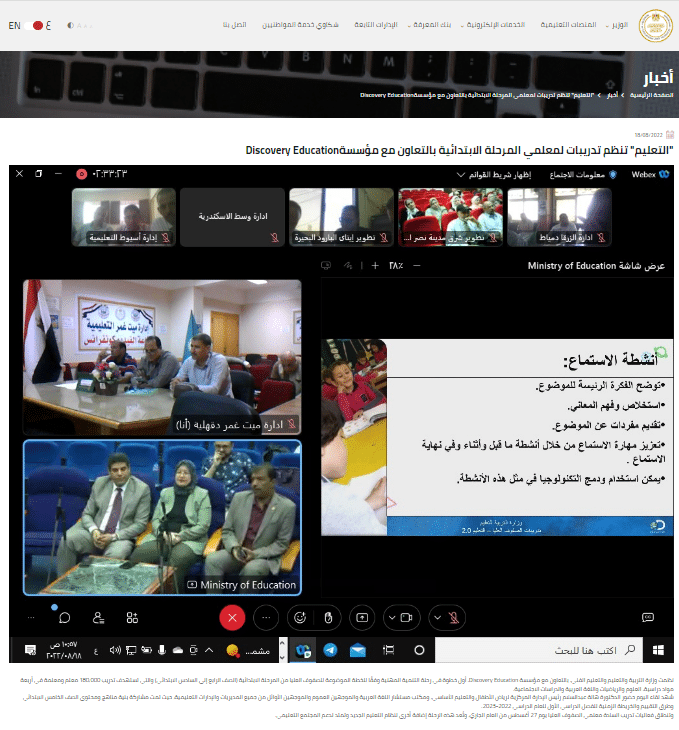Select the تطوير إيتاي البارود البحيرة thumbnail
Viewport: 679px width, 730px height.
[x=341, y=217]
